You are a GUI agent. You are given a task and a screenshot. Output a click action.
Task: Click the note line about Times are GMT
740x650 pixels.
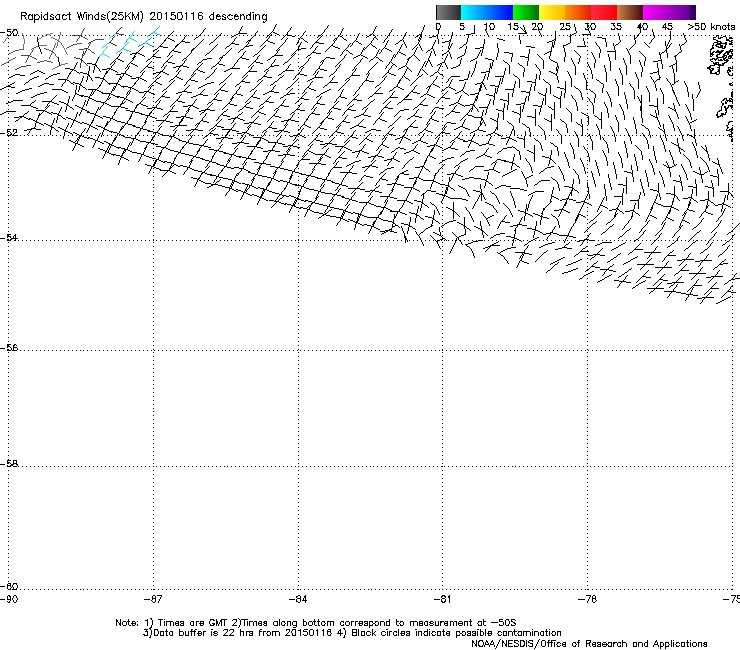pyautogui.click(x=316, y=623)
